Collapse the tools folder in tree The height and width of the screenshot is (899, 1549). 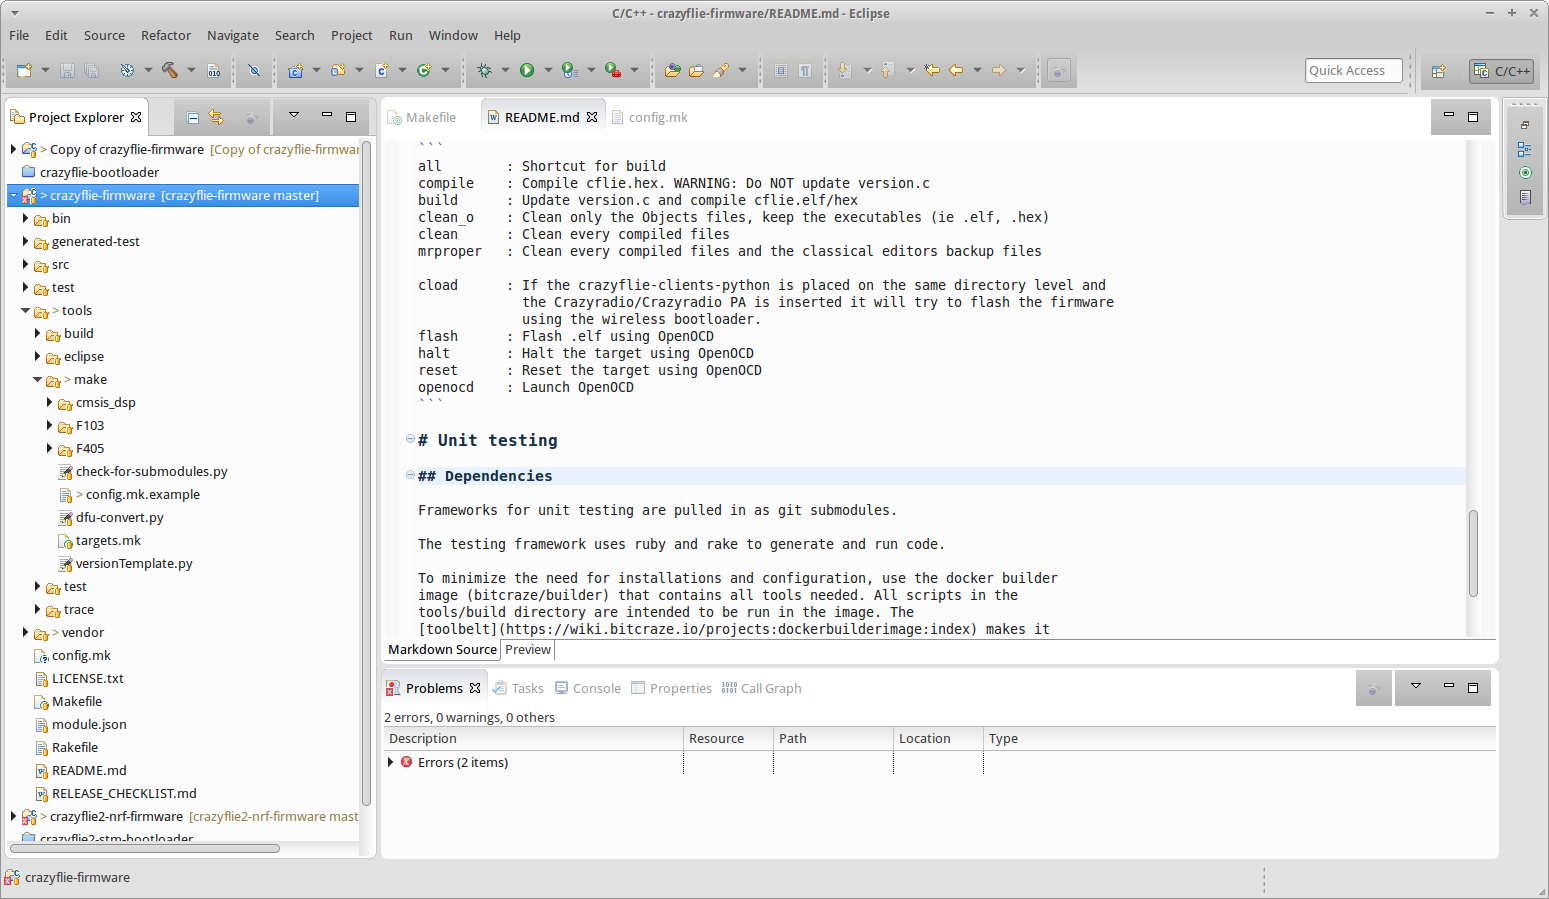pyautogui.click(x=26, y=311)
